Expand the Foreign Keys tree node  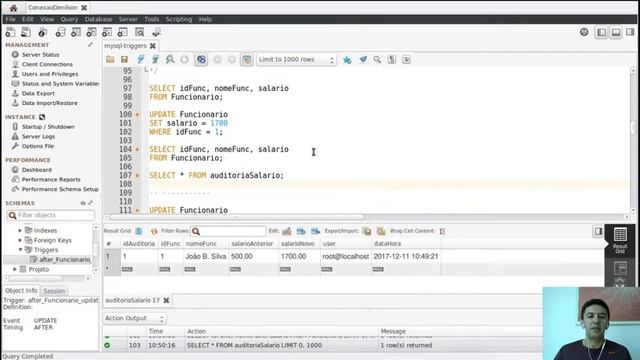[20, 240]
